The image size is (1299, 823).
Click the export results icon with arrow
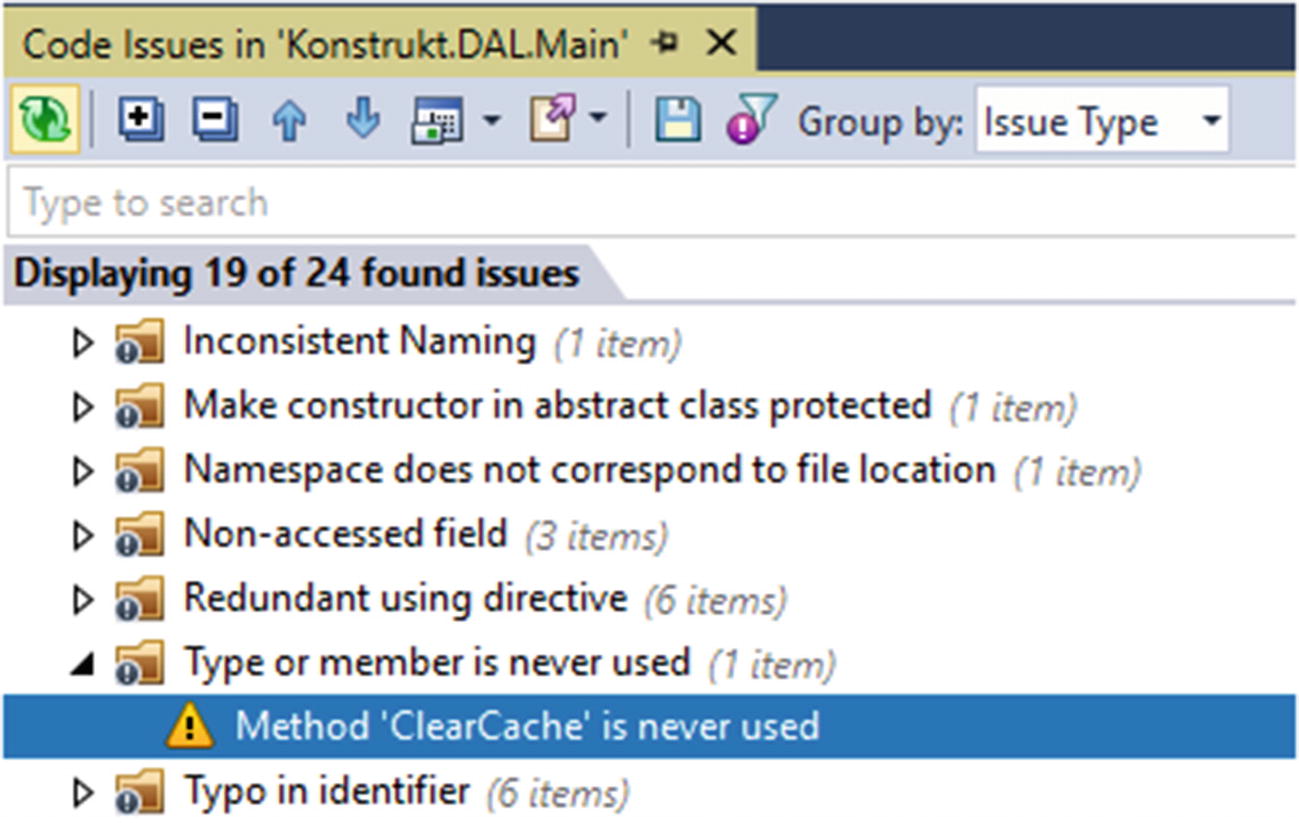tap(552, 121)
